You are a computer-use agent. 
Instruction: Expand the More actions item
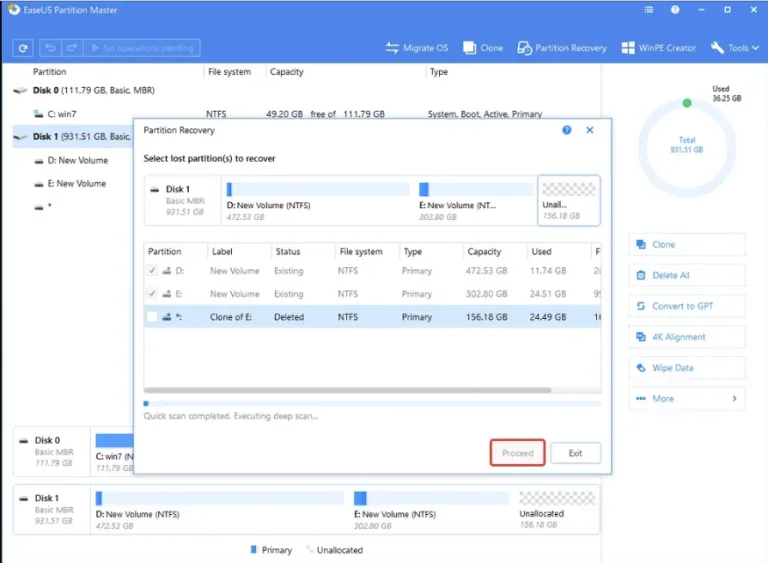pyautogui.click(x=687, y=399)
